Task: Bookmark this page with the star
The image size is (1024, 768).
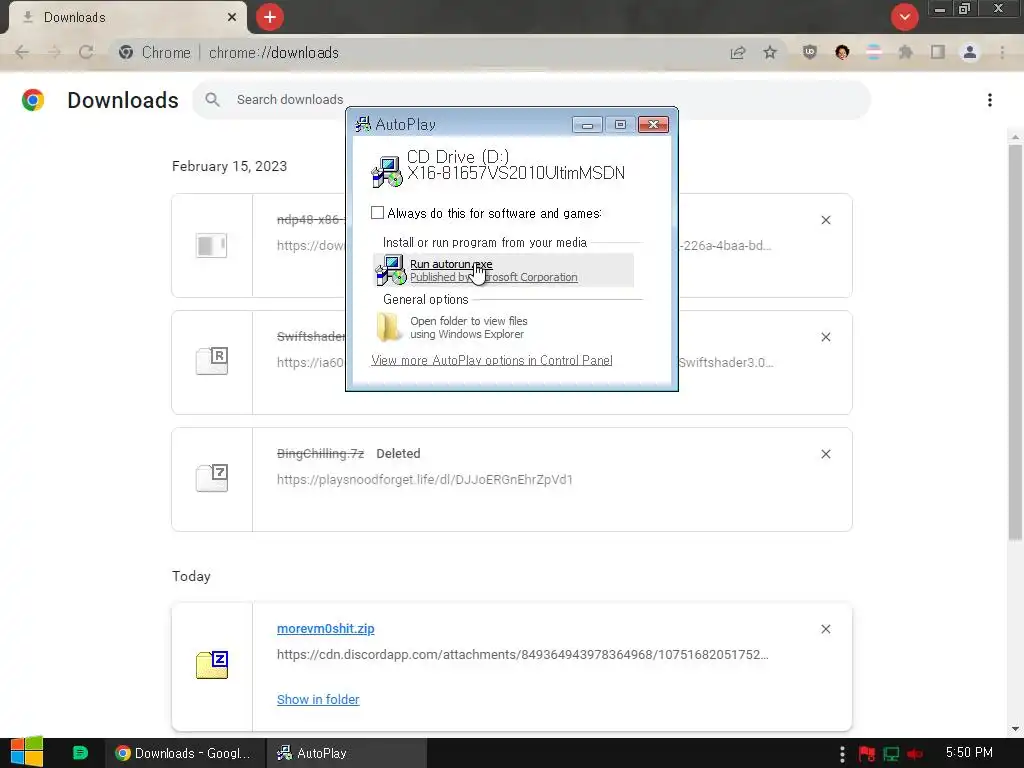Action: [770, 52]
